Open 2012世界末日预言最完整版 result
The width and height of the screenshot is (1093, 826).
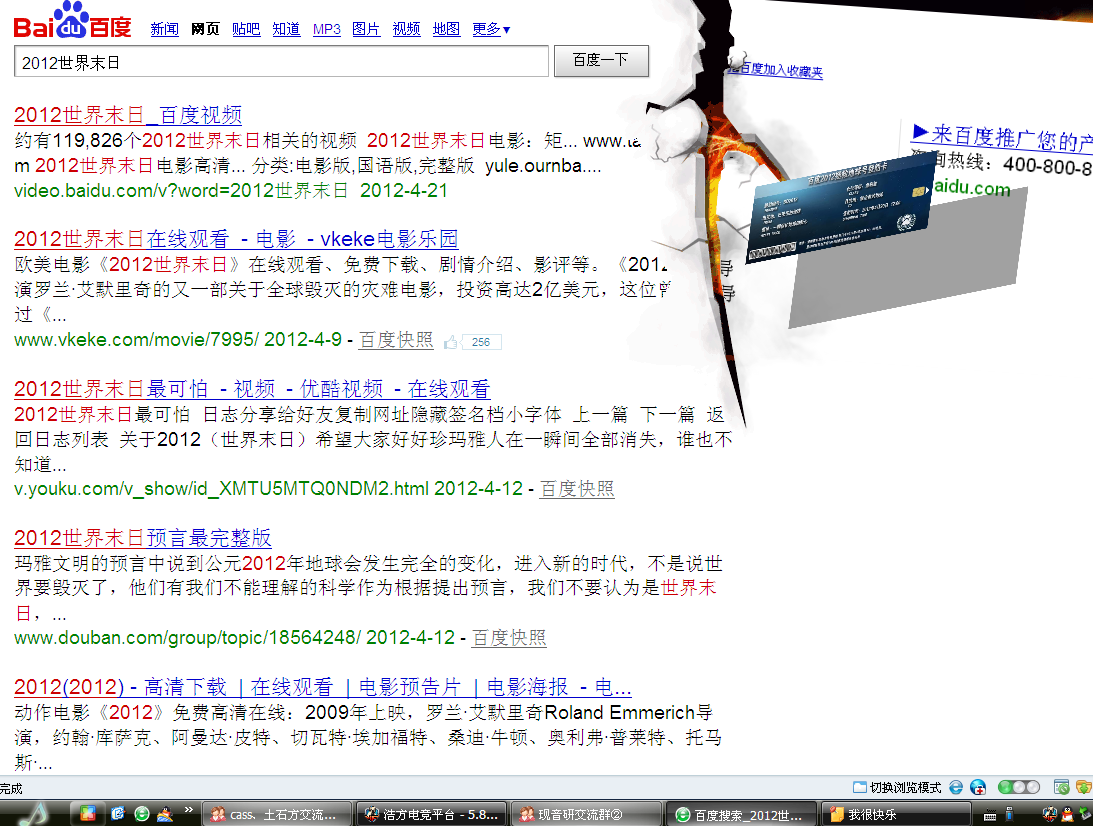click(x=142, y=537)
